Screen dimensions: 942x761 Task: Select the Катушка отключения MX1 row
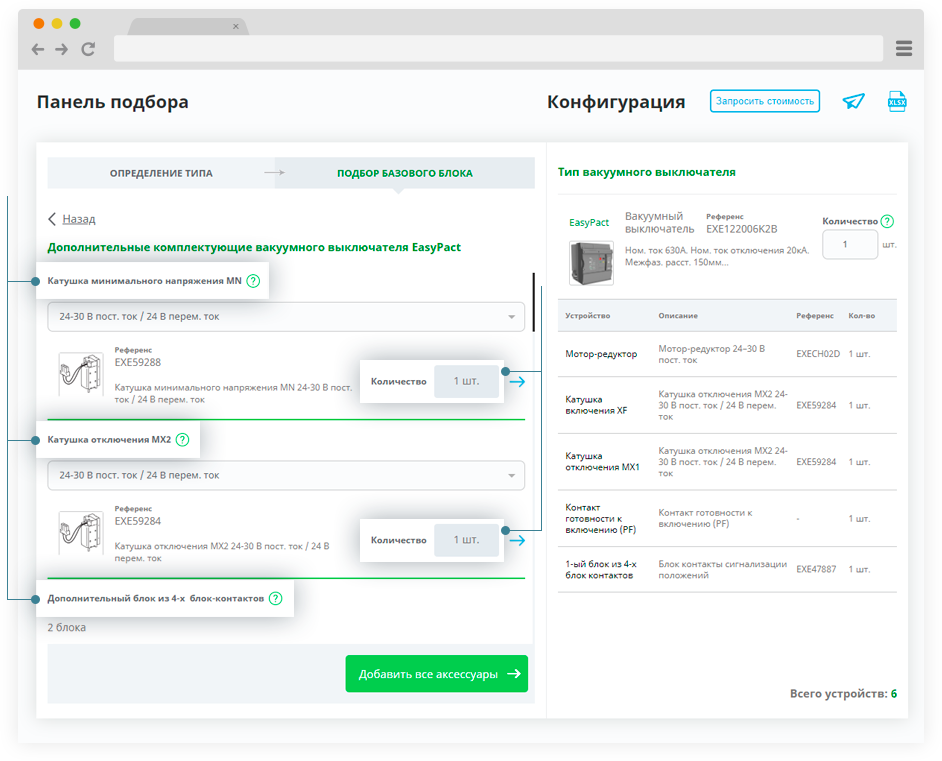(x=727, y=462)
